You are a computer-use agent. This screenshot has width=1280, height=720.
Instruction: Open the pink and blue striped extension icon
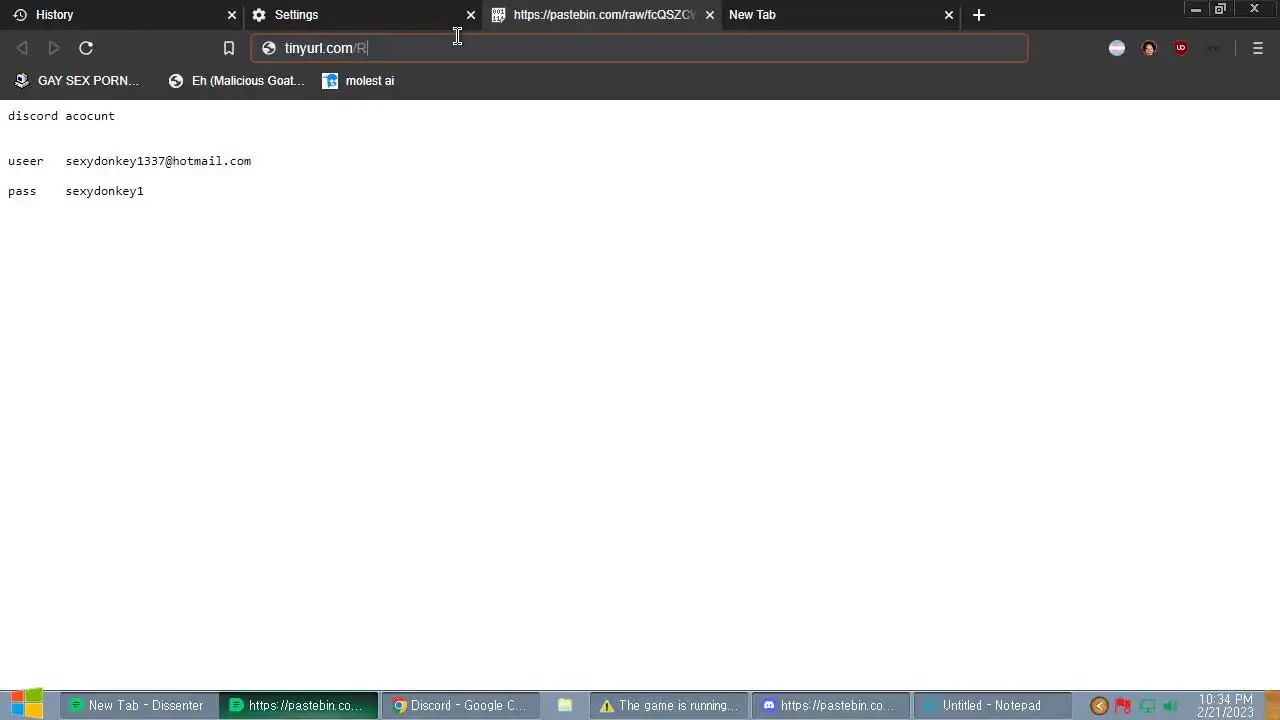click(1117, 48)
